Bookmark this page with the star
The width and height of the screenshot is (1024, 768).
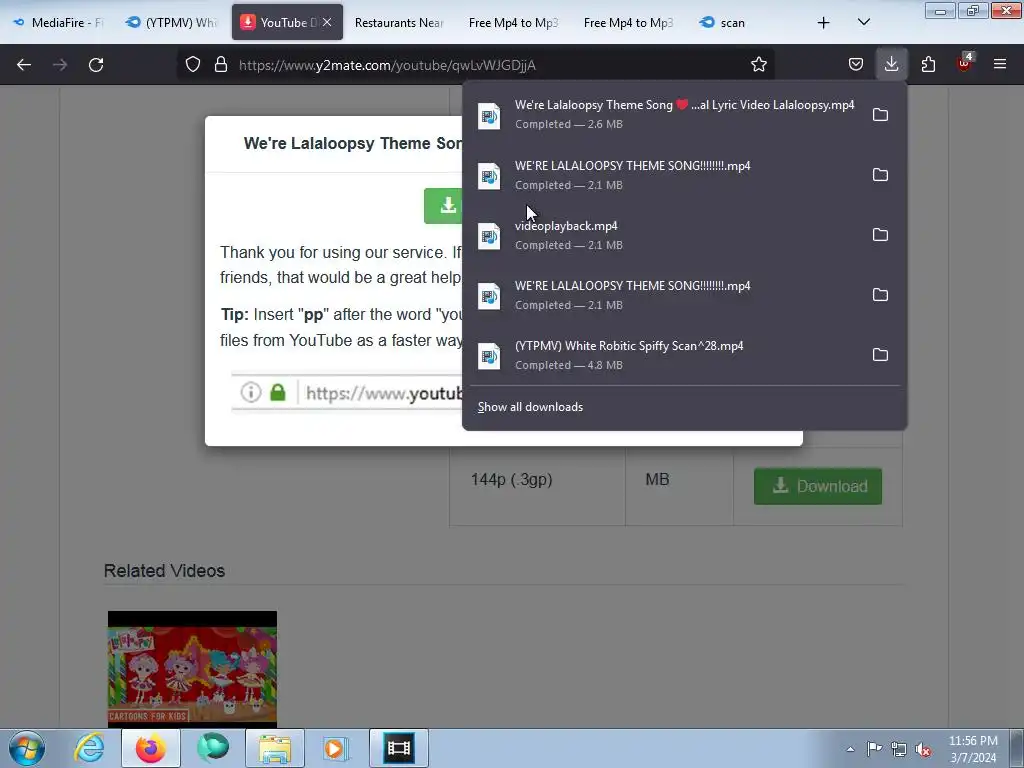point(758,65)
